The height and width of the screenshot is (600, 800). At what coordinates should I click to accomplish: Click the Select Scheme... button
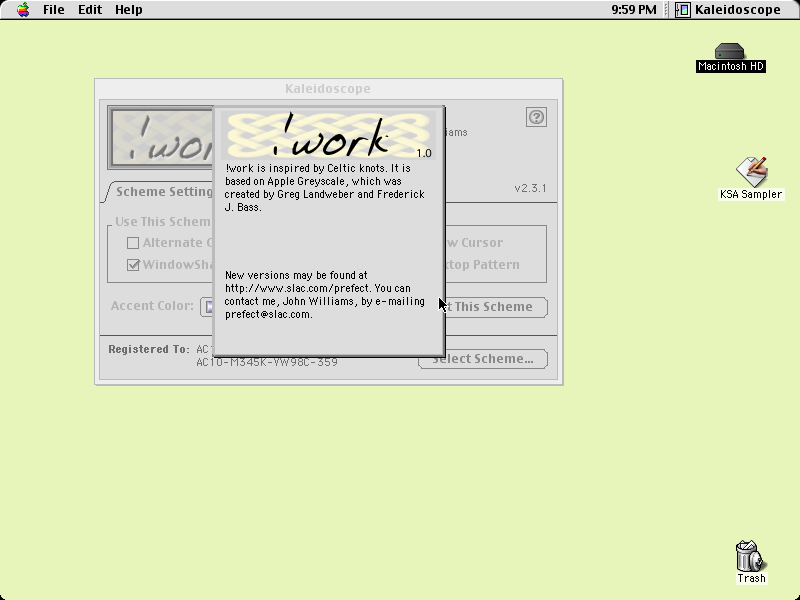(483, 359)
